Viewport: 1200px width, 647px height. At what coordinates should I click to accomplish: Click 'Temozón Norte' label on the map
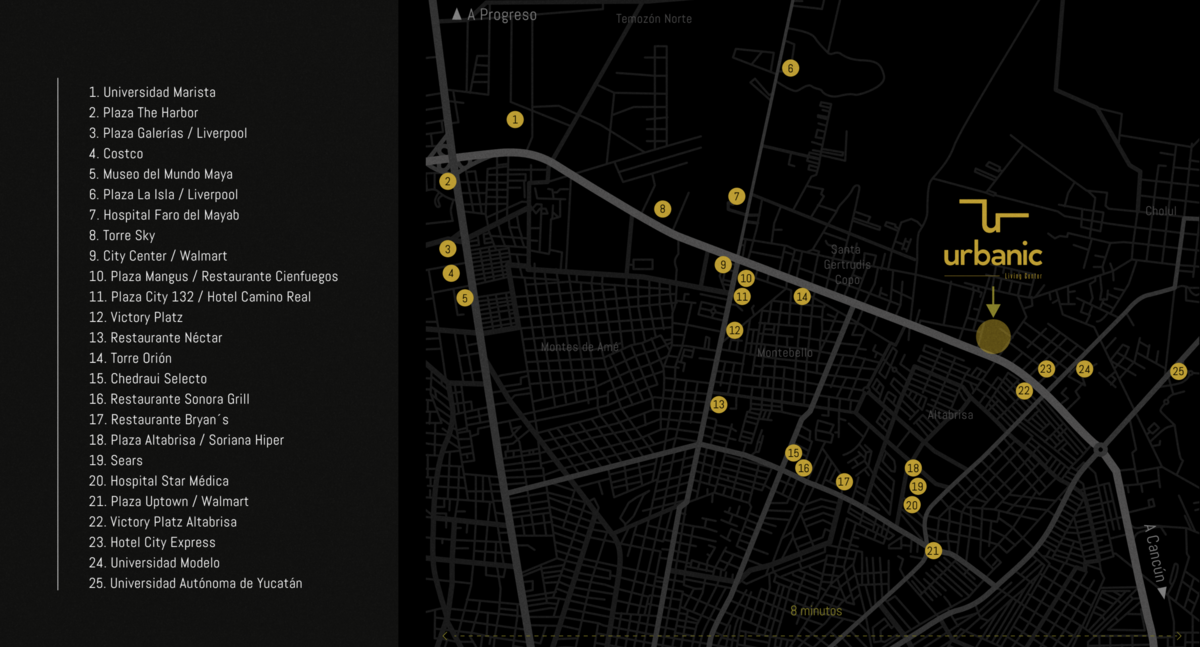pos(654,19)
